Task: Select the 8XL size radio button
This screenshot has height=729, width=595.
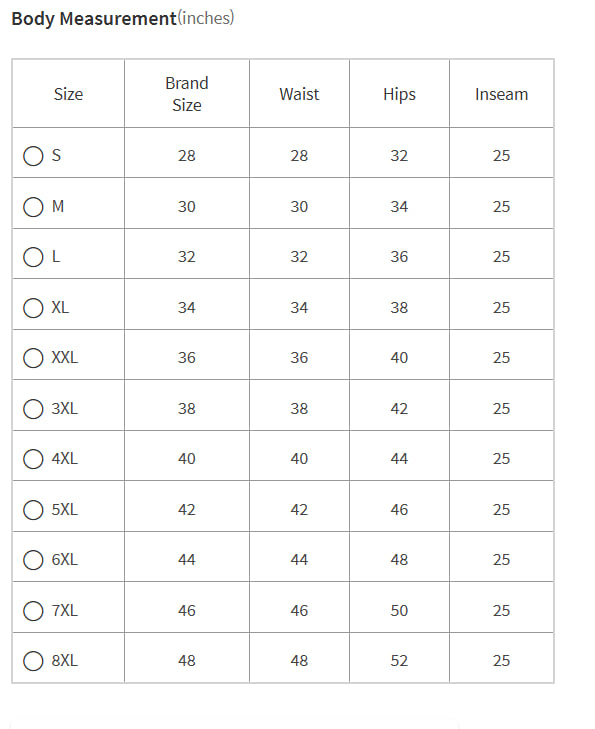Action: (33, 660)
